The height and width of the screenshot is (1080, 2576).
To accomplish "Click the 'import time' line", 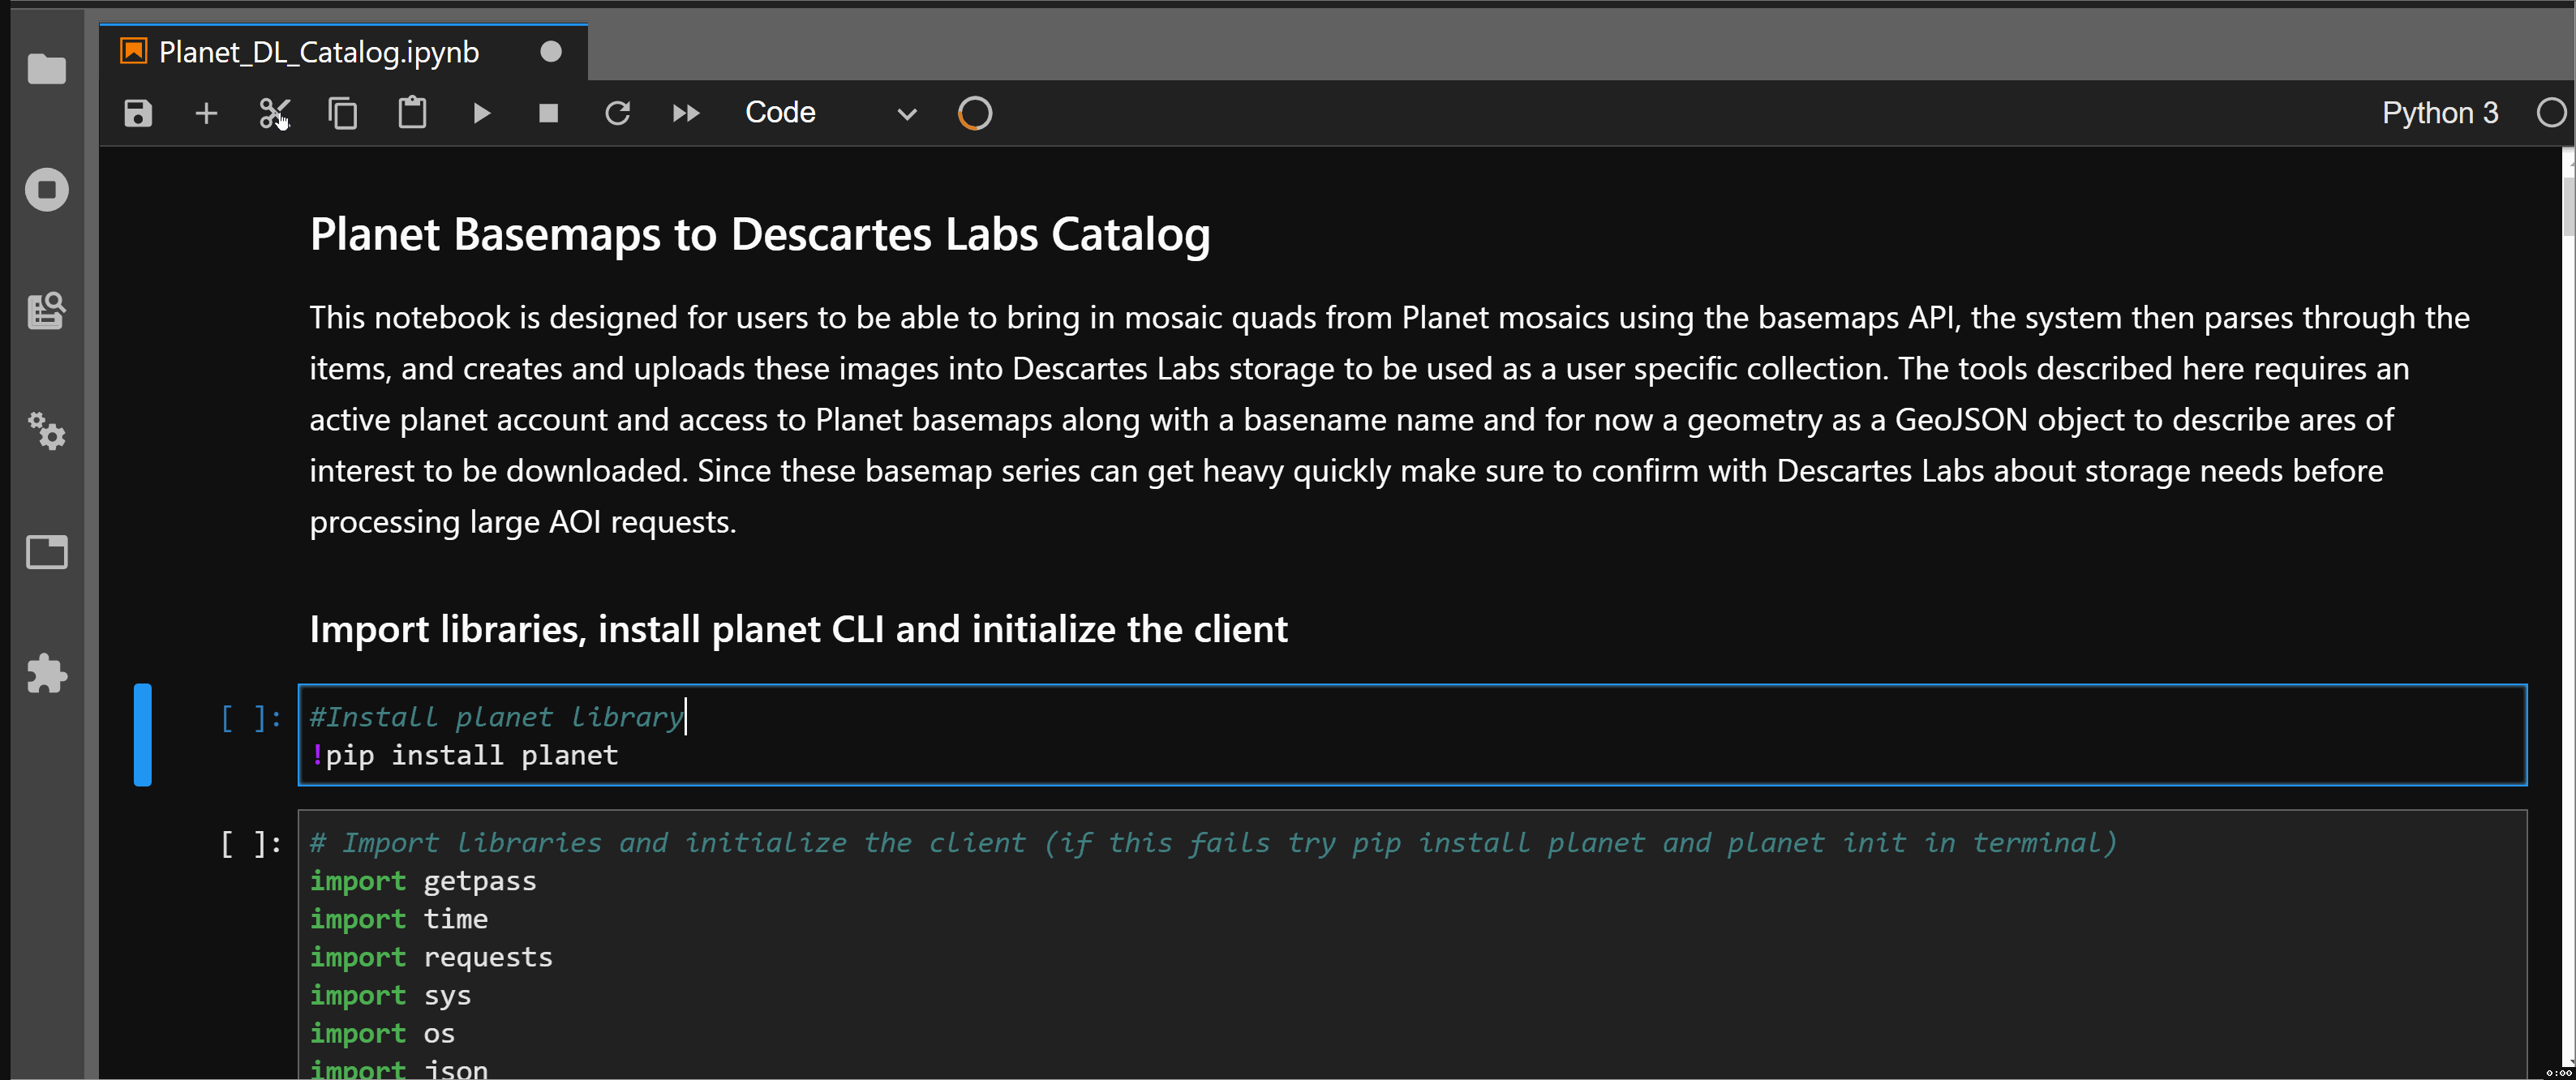I will pos(399,919).
